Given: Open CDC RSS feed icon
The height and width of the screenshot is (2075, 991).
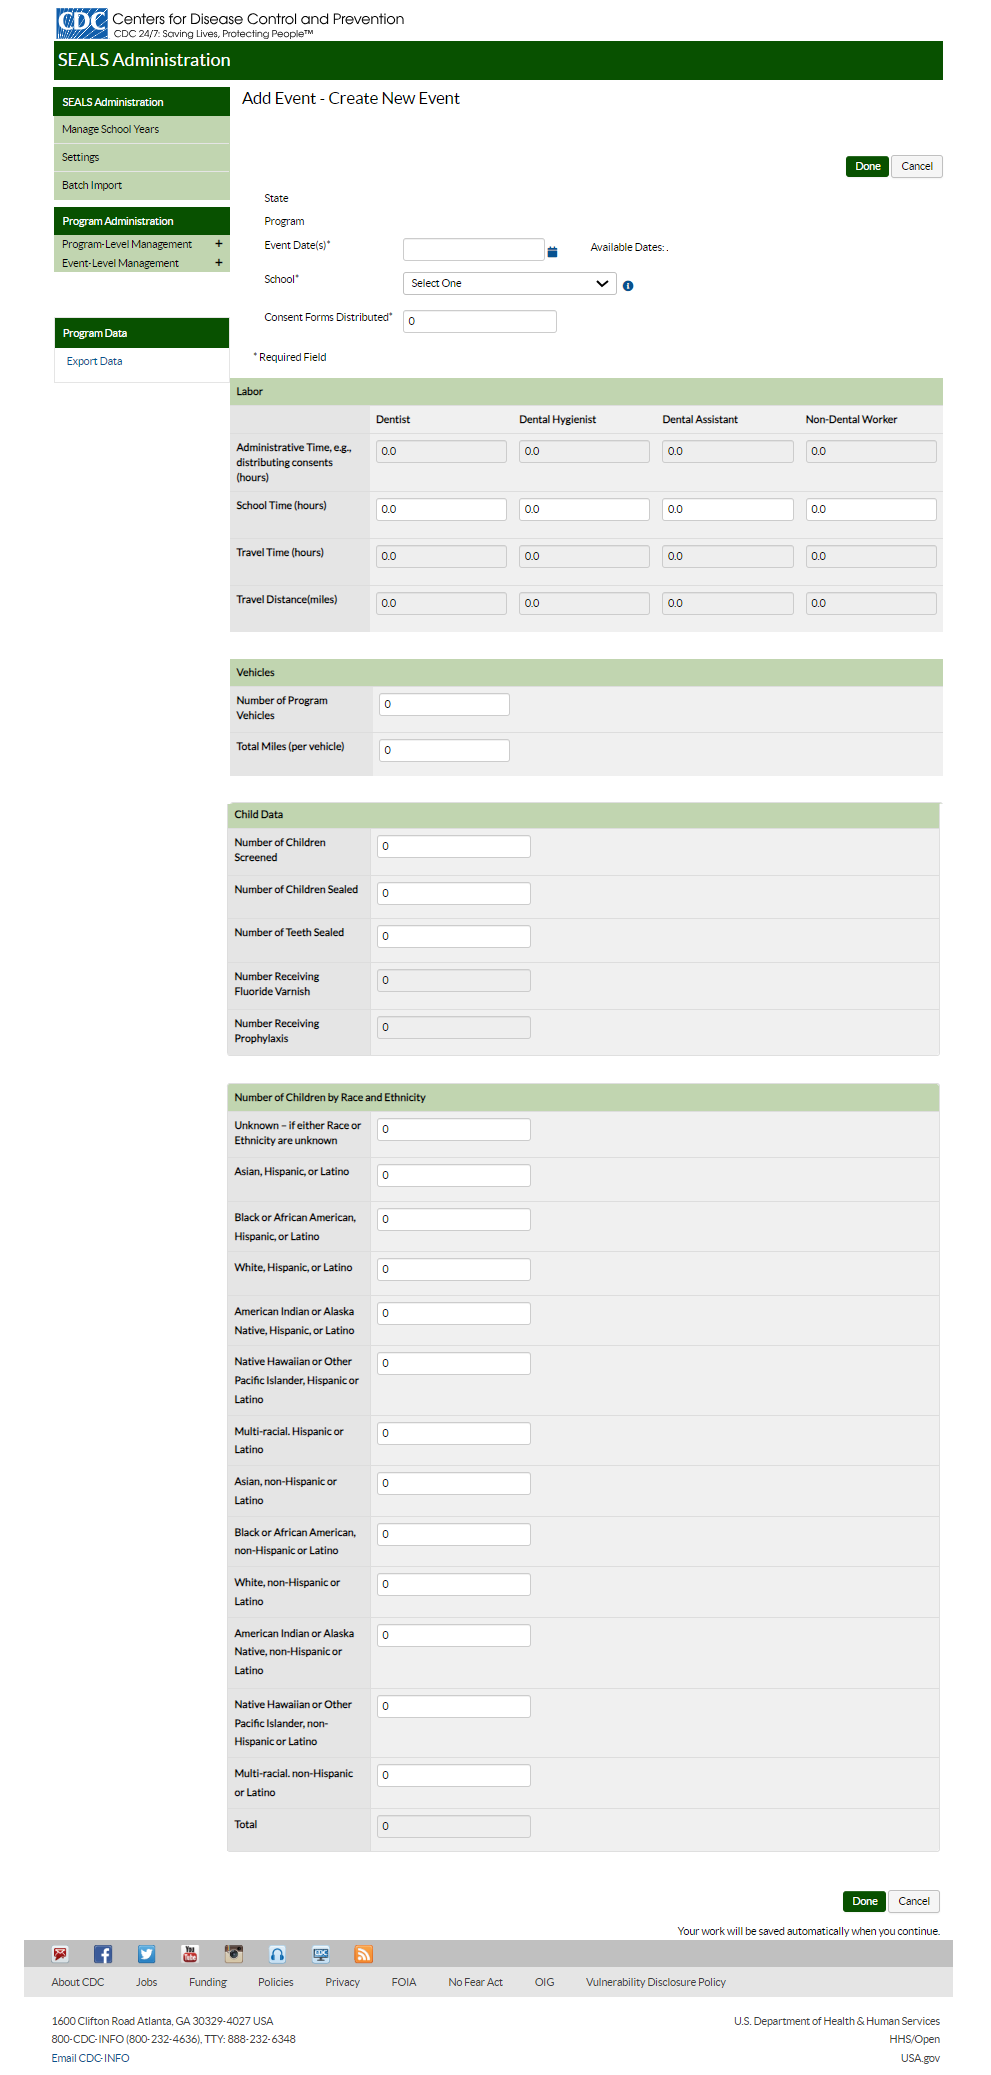Looking at the screenshot, I should pos(364,1954).
